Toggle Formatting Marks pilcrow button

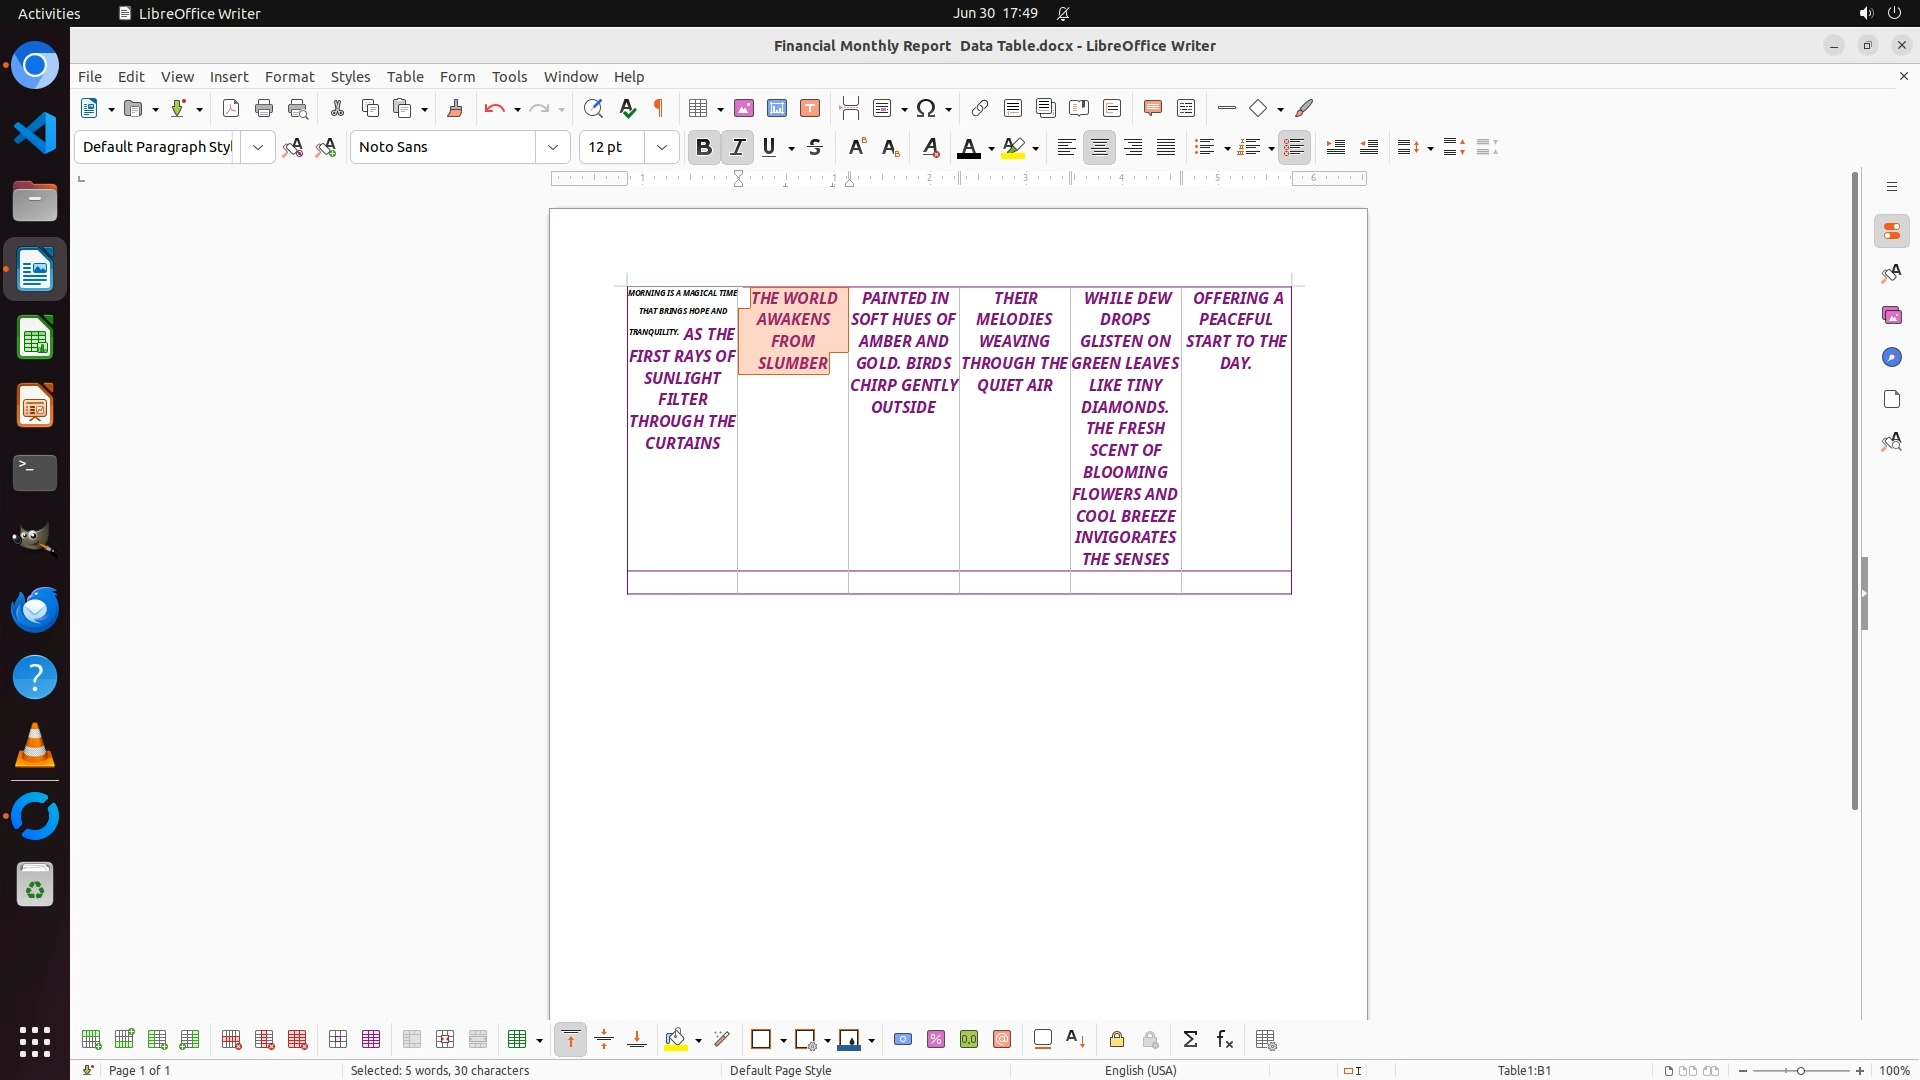[x=659, y=108]
